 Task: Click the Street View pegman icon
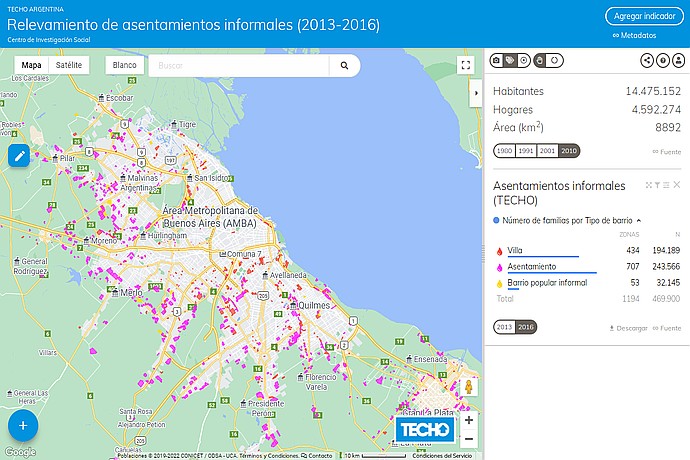coord(469,386)
